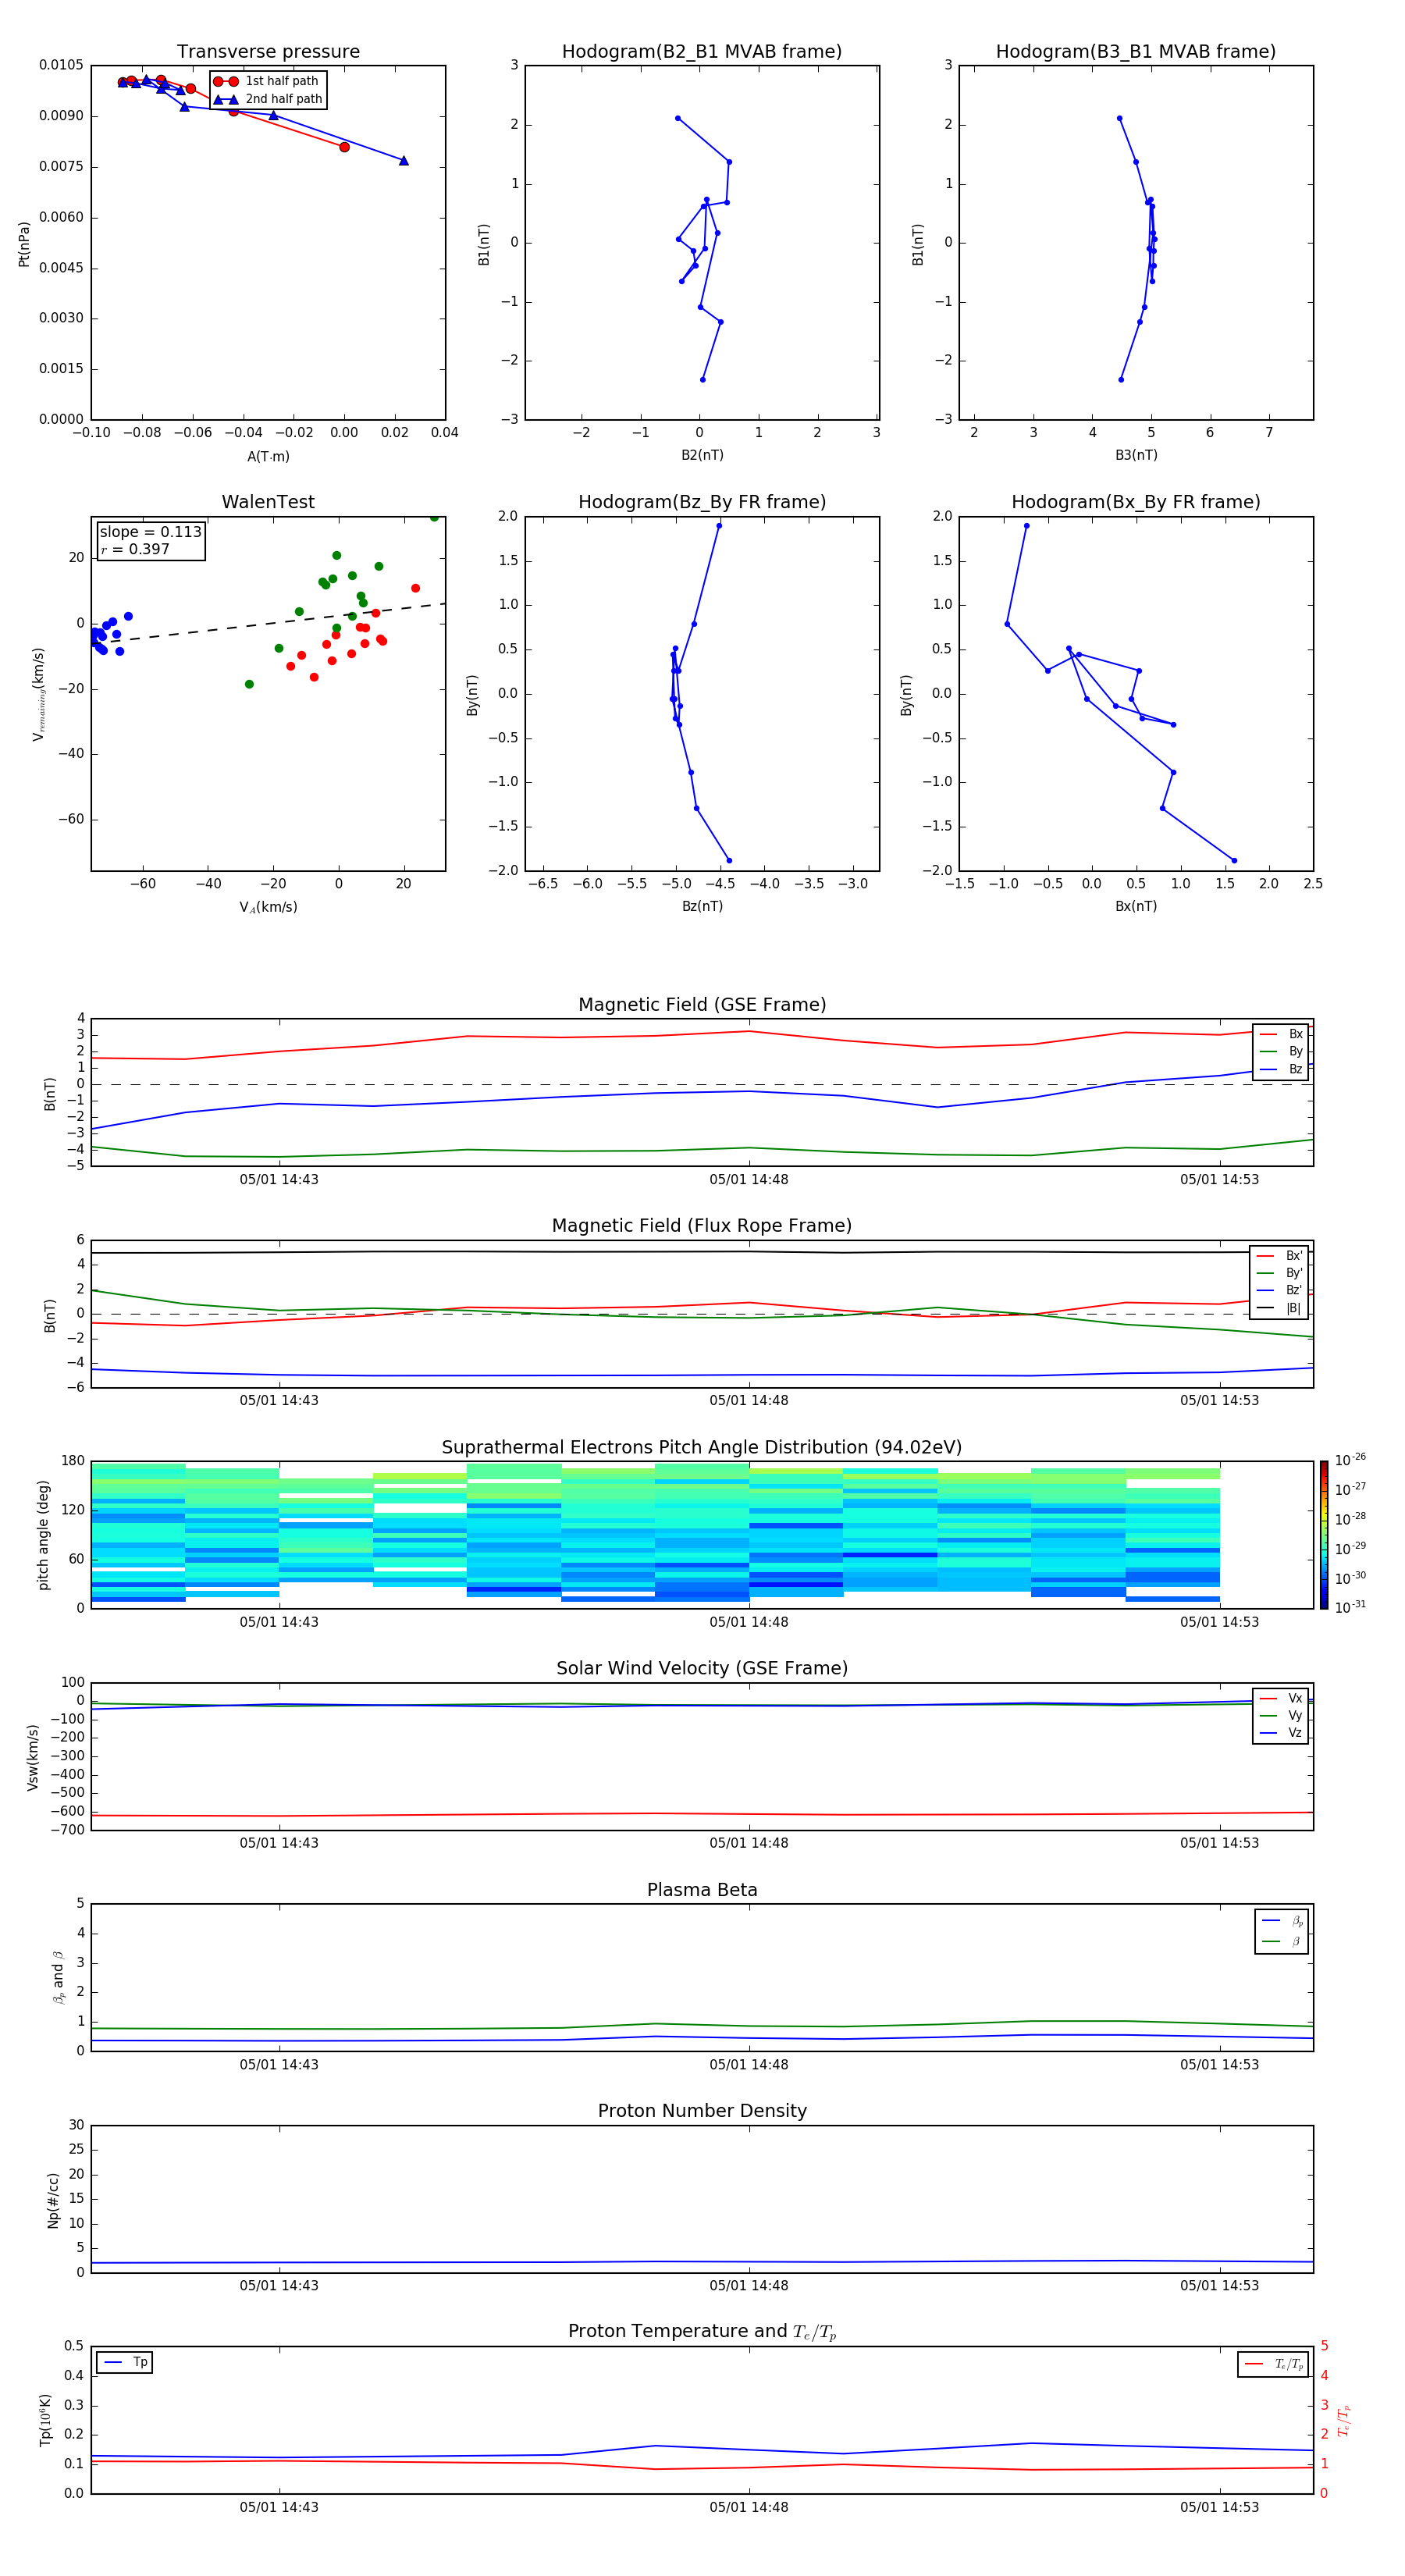Click the 'Hodogram(B3_B1 MVAB frame)' title
Viewport: 1405px width, 2576px height.
[1136, 52]
